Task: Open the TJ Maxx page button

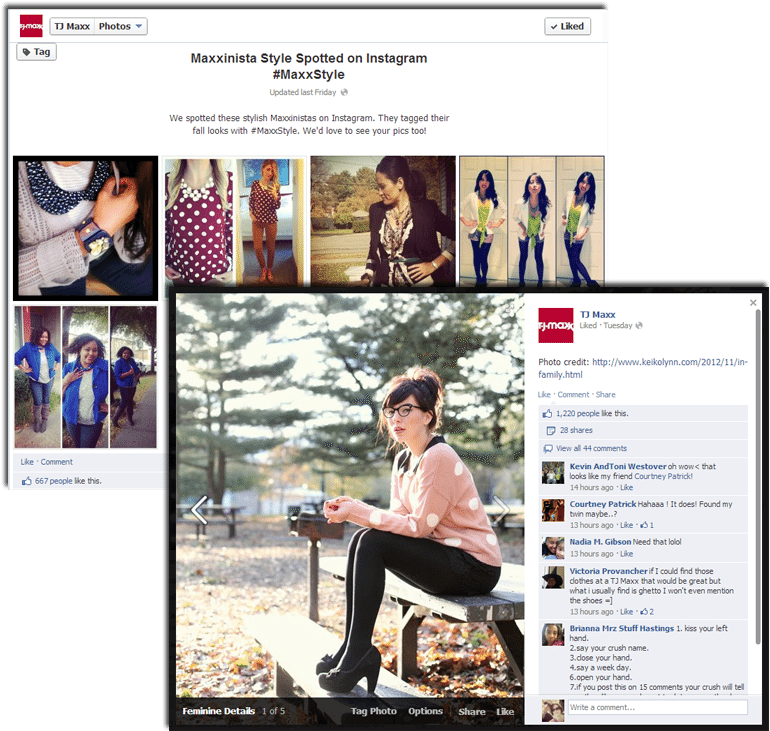Action: 72,27
